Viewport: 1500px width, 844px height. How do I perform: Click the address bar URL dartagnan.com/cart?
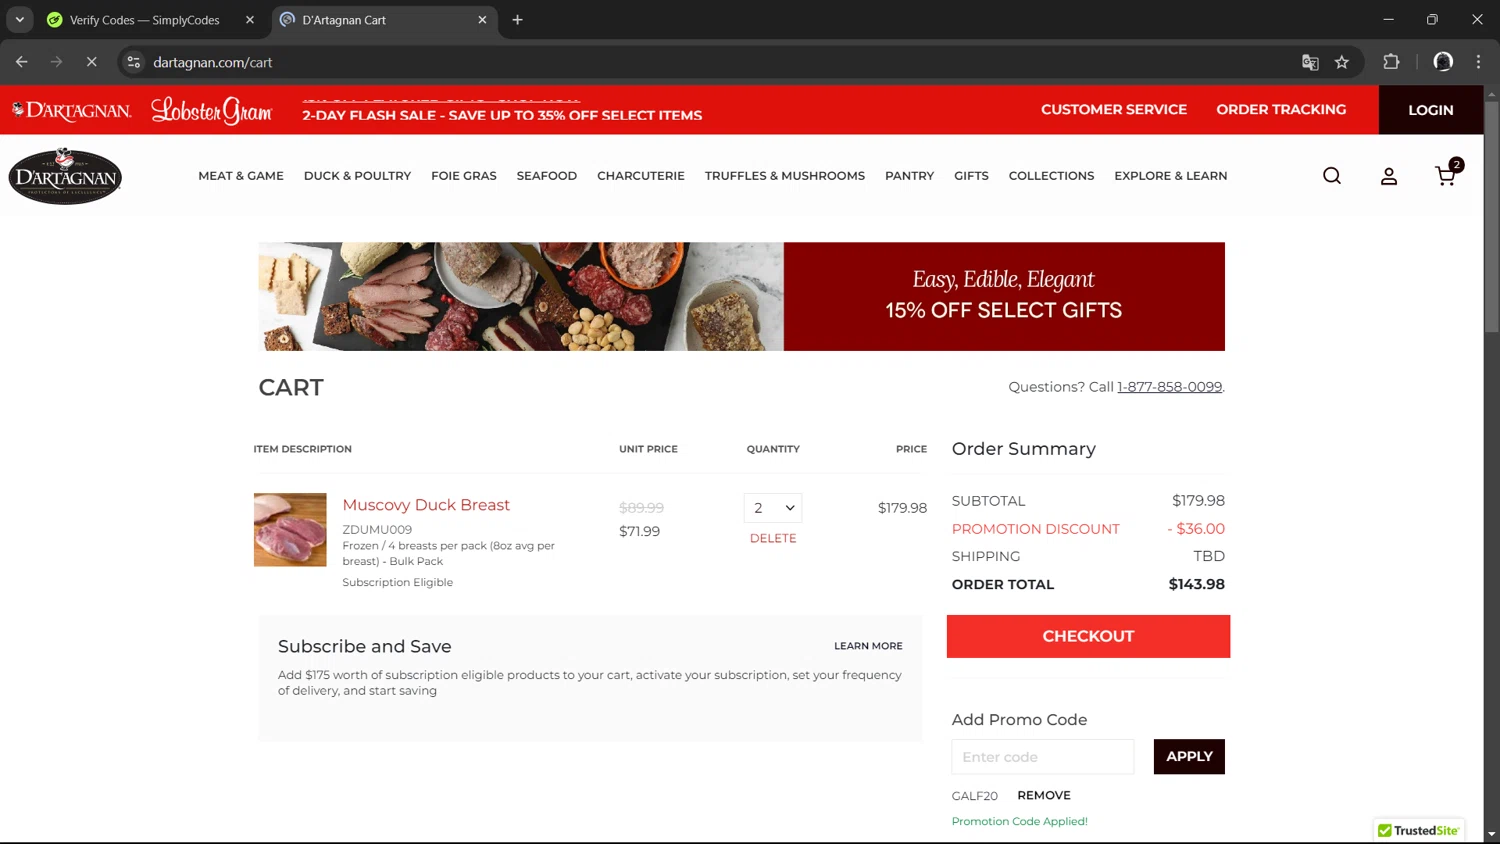pyautogui.click(x=213, y=62)
